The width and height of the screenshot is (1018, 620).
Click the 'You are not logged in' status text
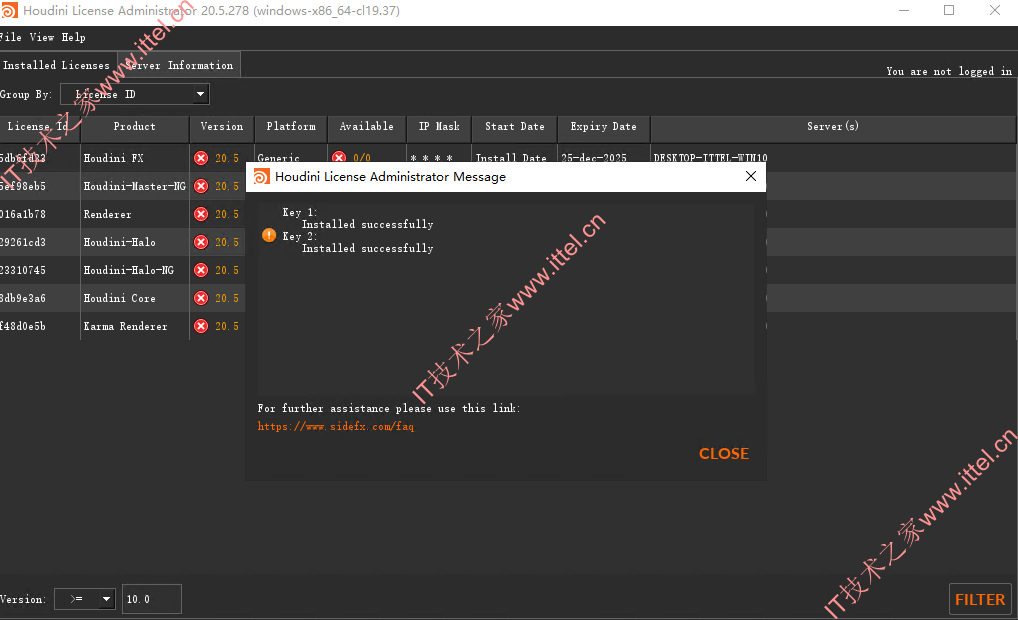coord(949,71)
